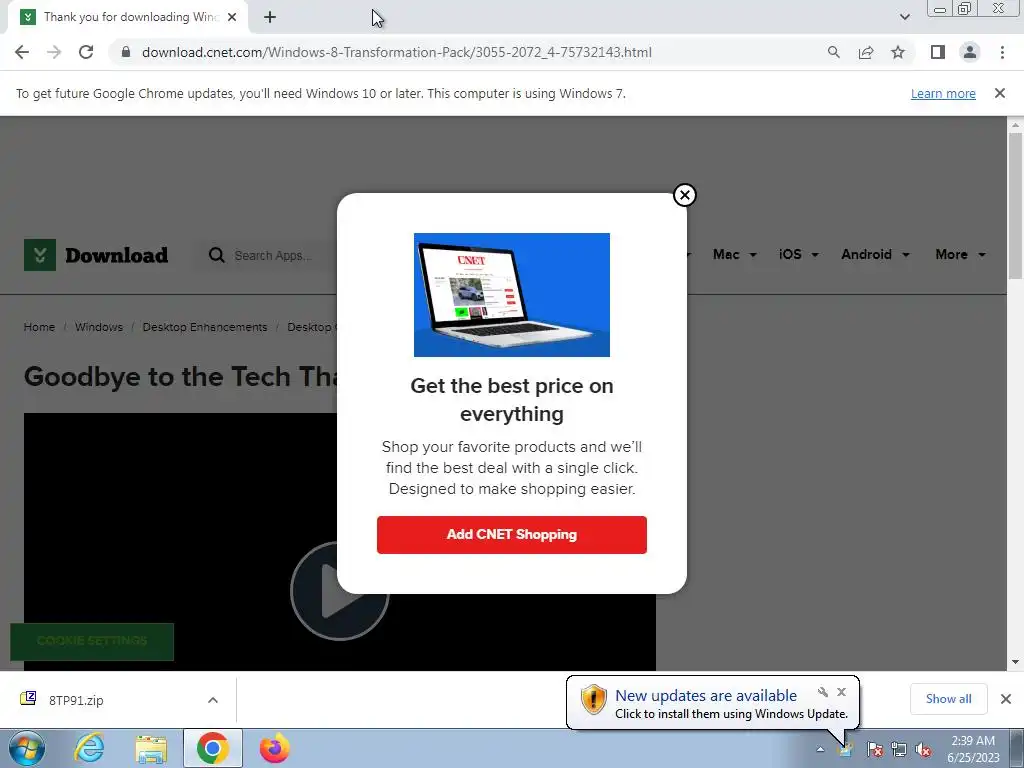Expand the 8TP91.zip download options chevron
Screen dimensions: 1024x768
pos(213,700)
